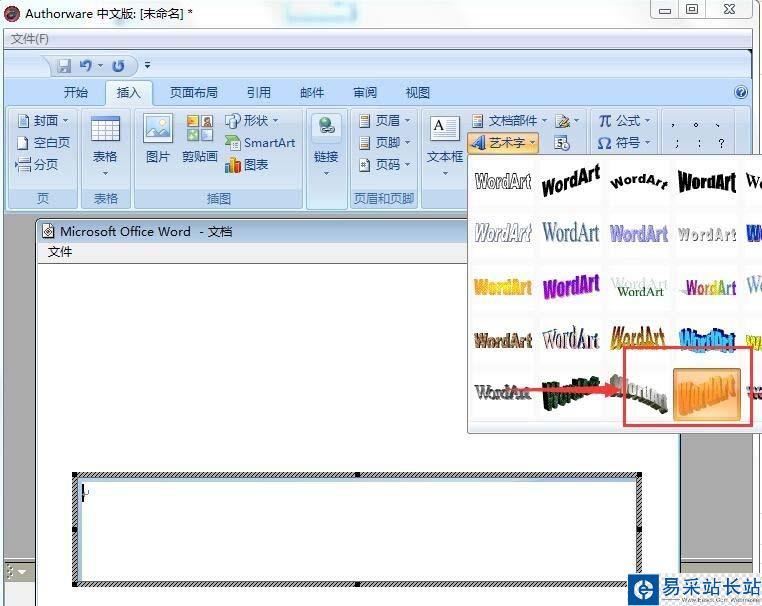Select the highlighted orange 3D WordArt style
762x606 pixels.
(x=707, y=394)
